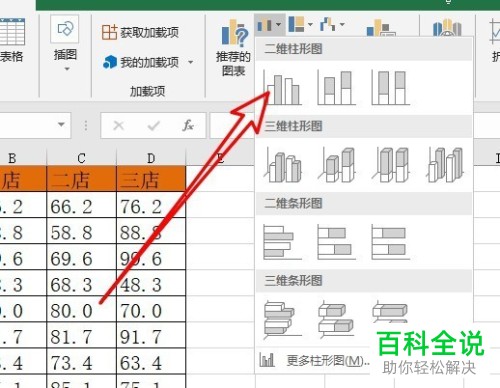Screen dimensions: 500x388
Task: Click cell containing 81.7
Action: click(82, 335)
